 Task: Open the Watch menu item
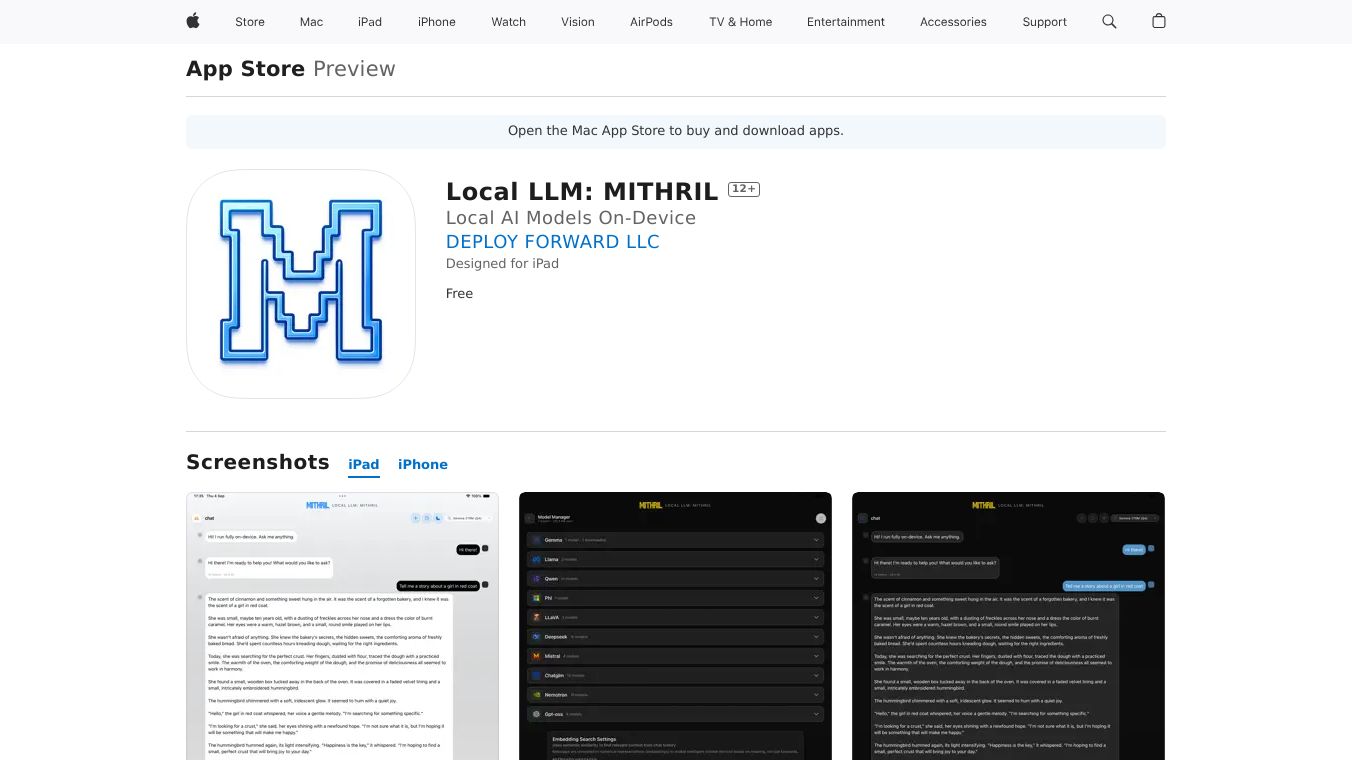pos(509,22)
